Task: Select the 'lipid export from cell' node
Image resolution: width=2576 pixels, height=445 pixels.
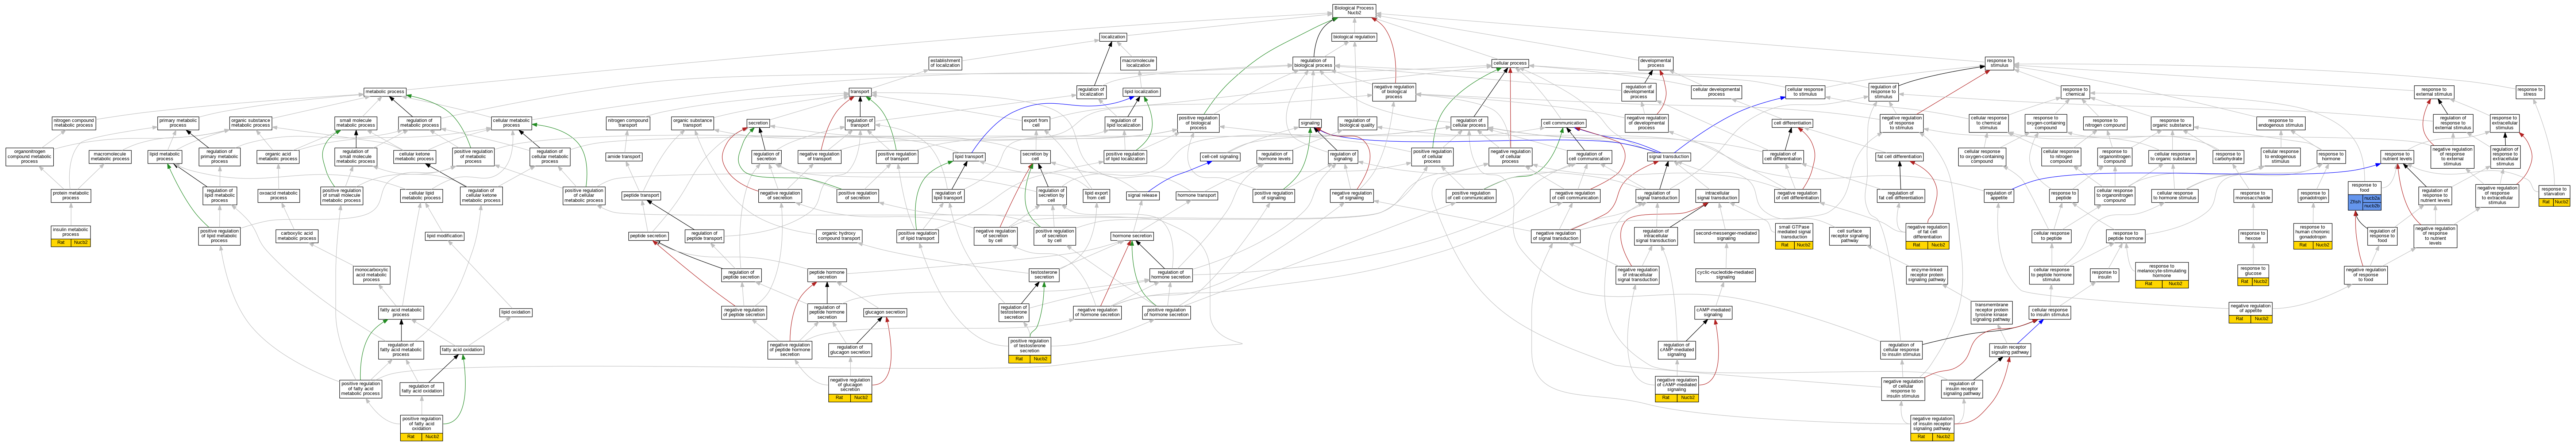Action: [x=1097, y=196]
